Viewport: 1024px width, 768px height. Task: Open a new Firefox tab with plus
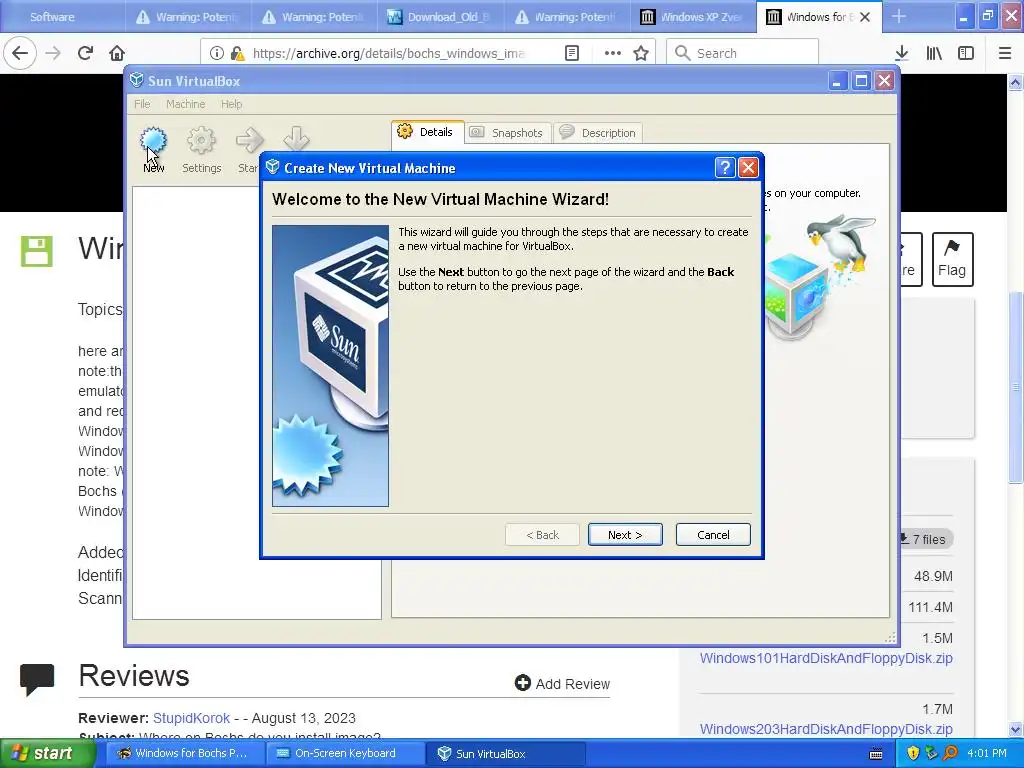coord(899,16)
